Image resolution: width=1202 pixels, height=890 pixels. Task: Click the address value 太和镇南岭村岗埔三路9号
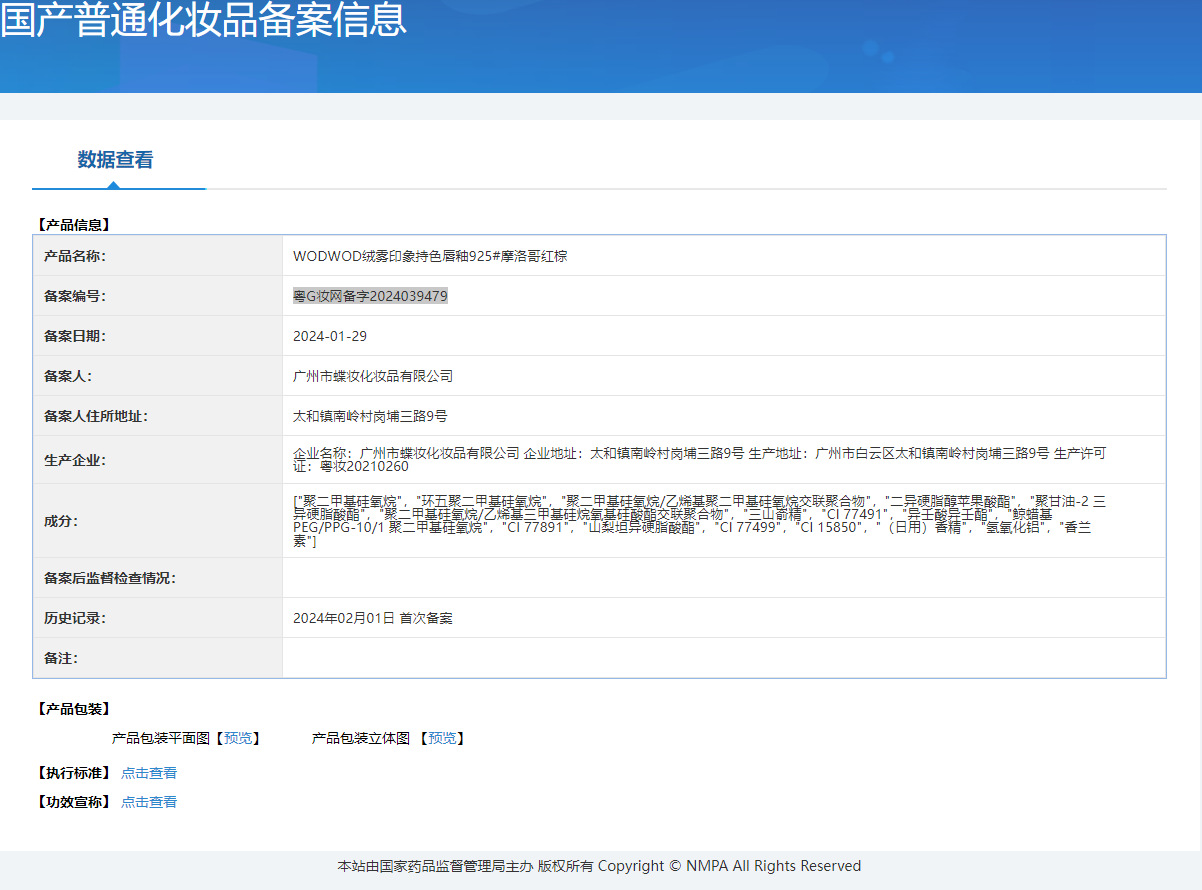[370, 416]
